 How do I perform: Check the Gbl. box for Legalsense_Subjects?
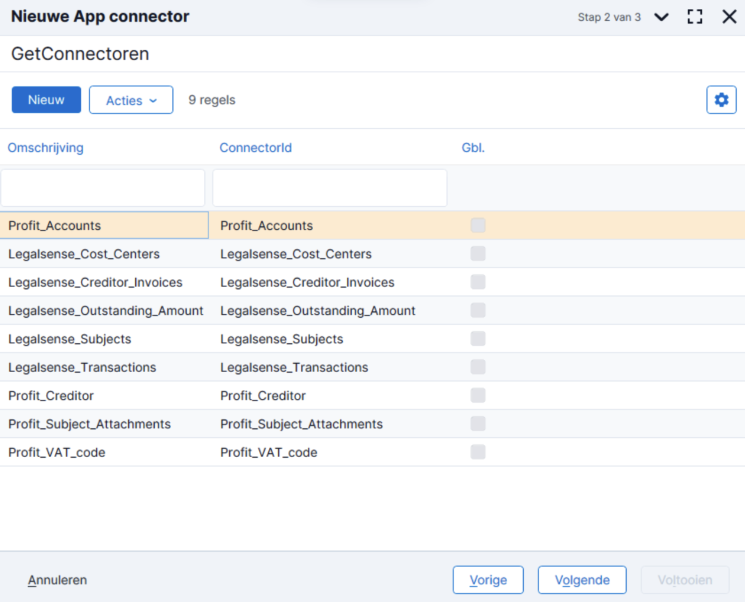click(478, 339)
